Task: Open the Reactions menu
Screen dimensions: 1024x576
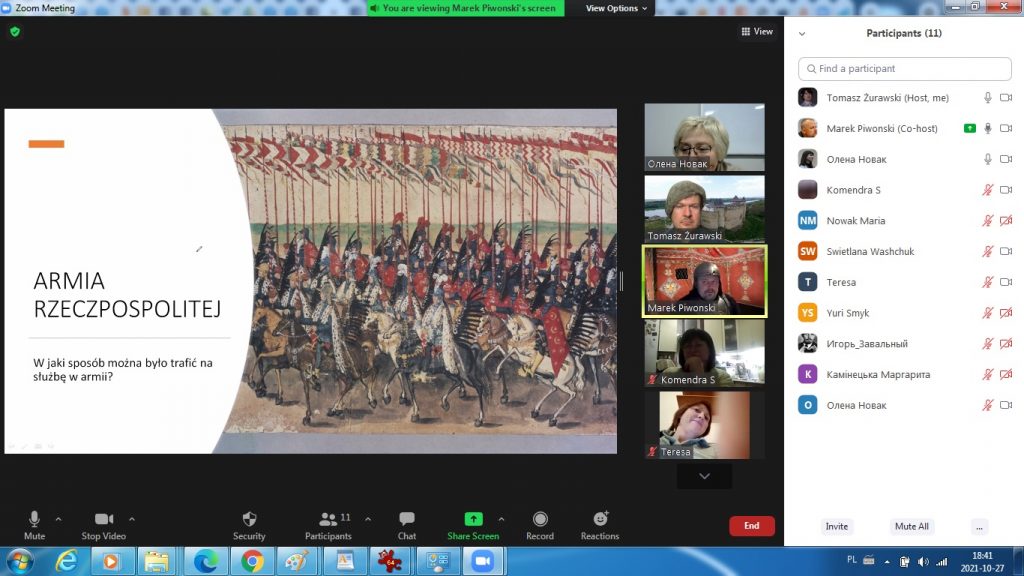Action: 600,525
